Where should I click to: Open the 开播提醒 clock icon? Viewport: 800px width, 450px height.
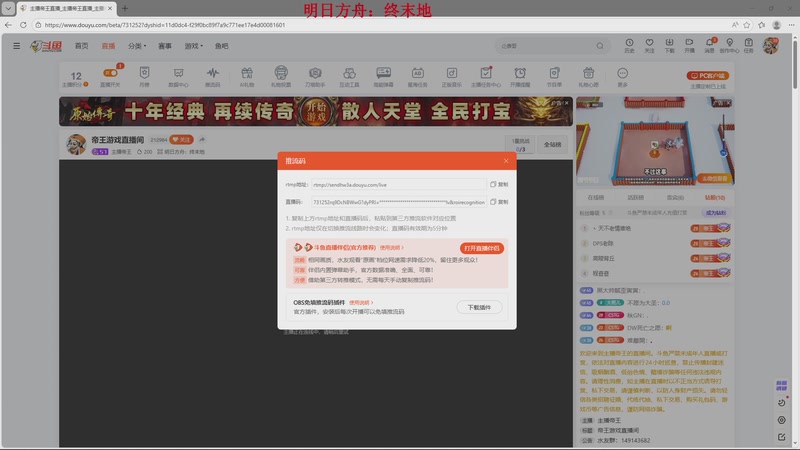[520, 76]
